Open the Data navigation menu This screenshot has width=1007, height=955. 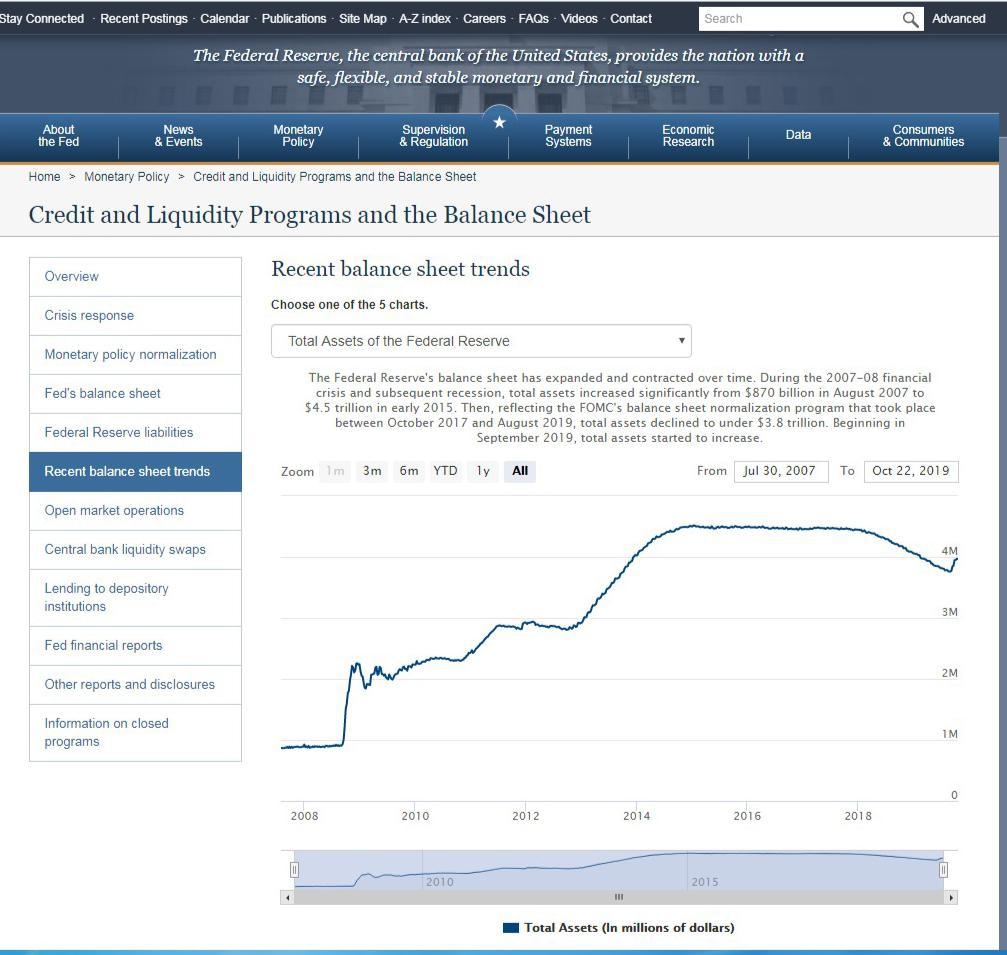click(x=798, y=136)
